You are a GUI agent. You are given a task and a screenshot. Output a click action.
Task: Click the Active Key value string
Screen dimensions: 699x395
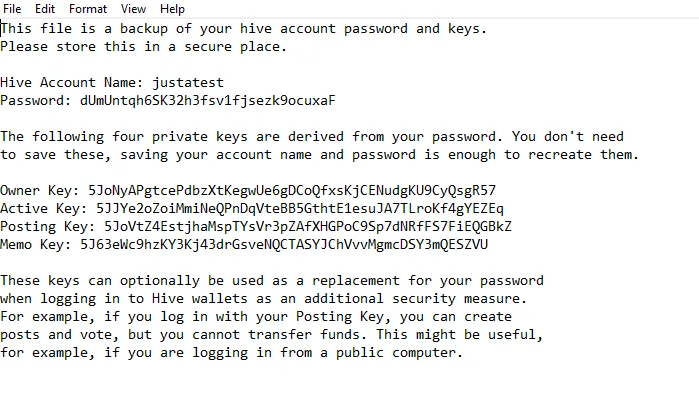coord(300,209)
